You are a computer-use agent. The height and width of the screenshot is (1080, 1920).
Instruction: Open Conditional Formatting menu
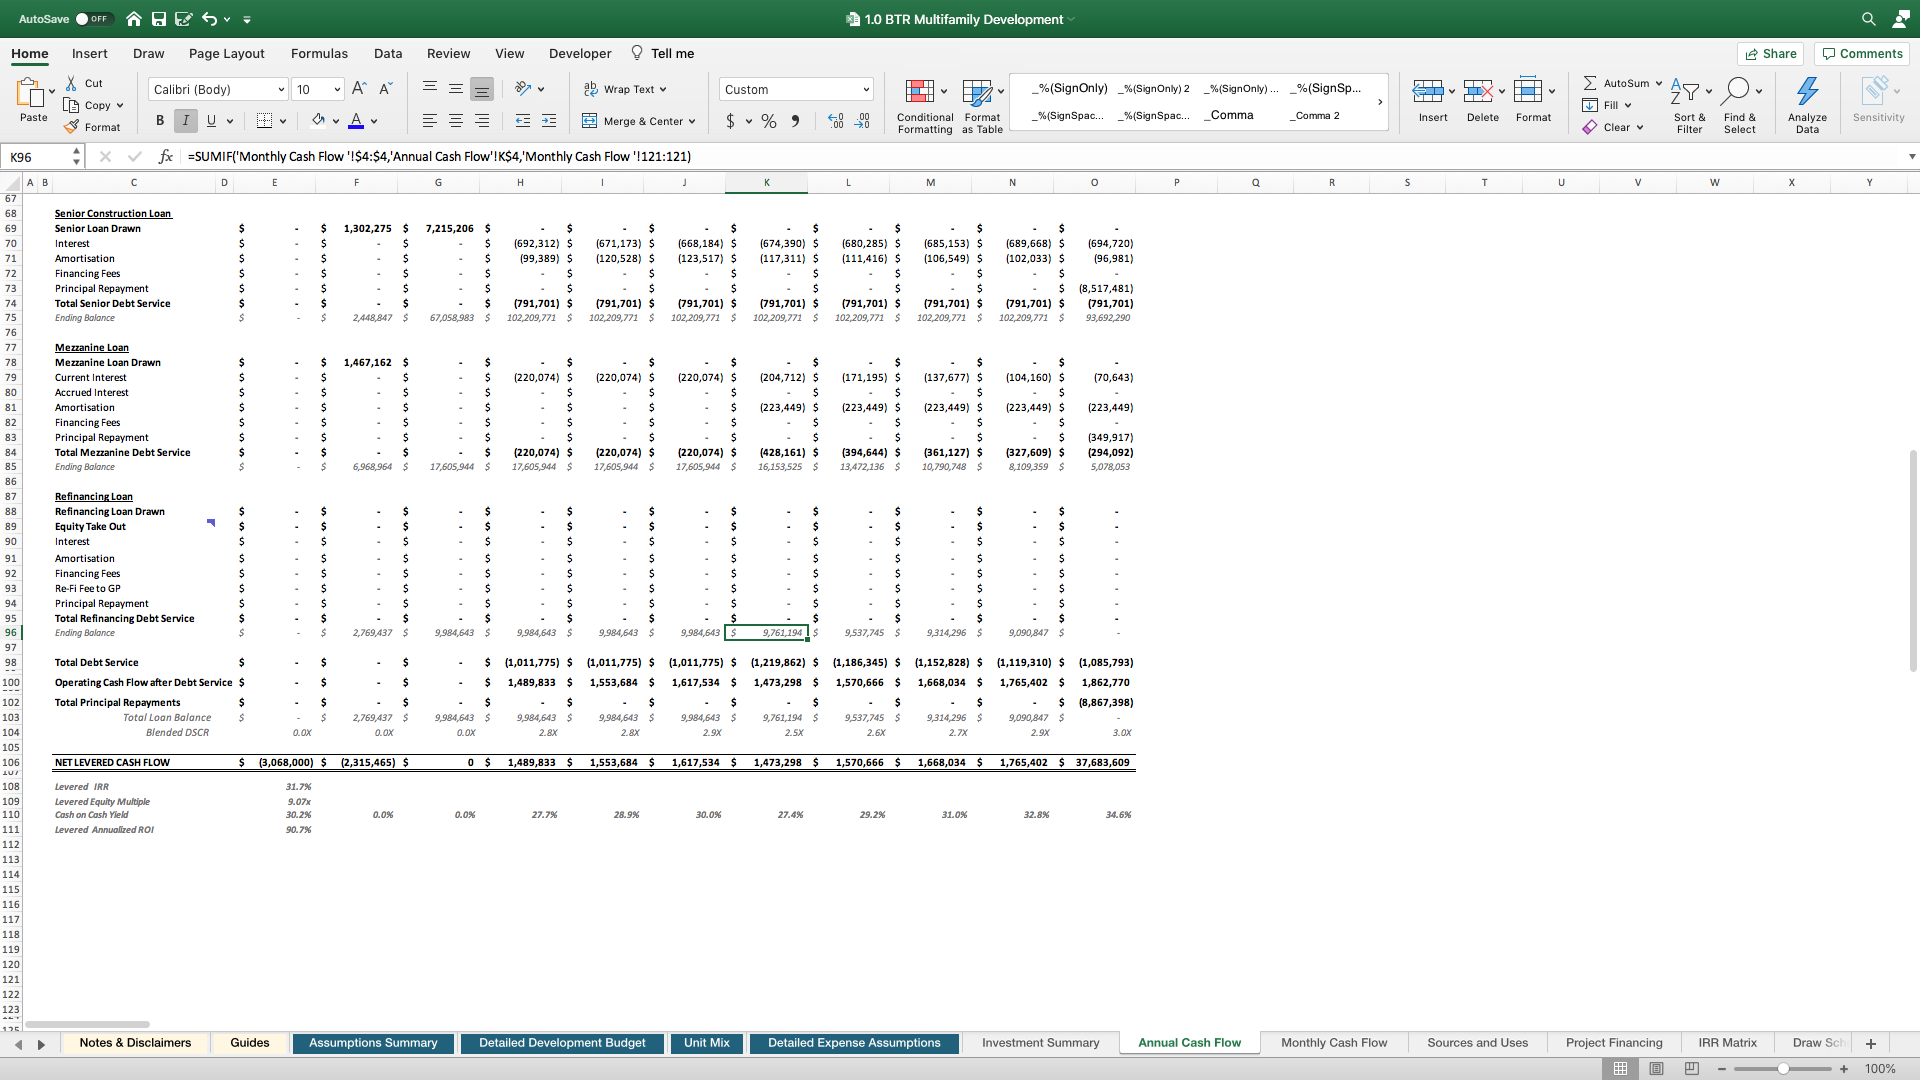point(924,106)
